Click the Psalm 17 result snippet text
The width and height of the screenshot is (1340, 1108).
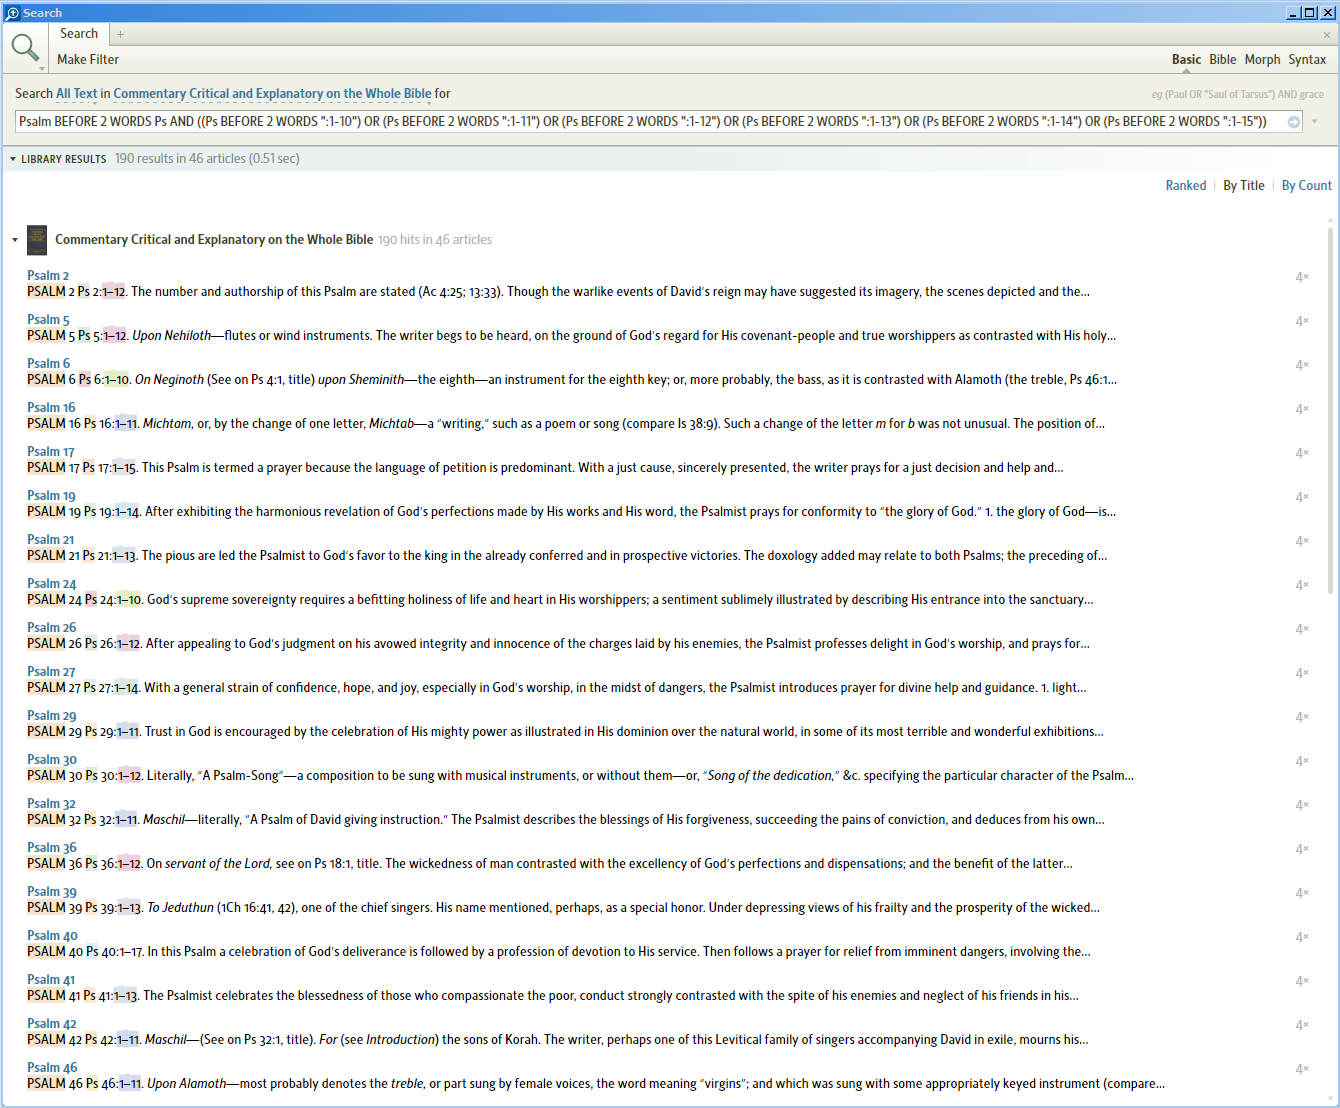(545, 467)
